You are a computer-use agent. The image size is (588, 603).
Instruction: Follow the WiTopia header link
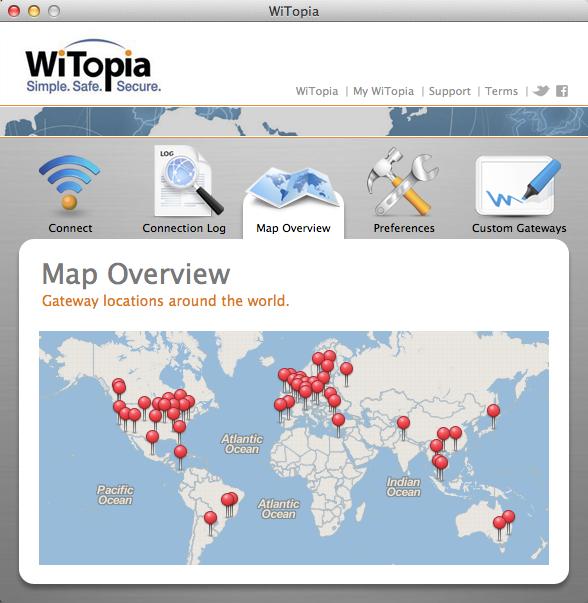[x=317, y=91]
